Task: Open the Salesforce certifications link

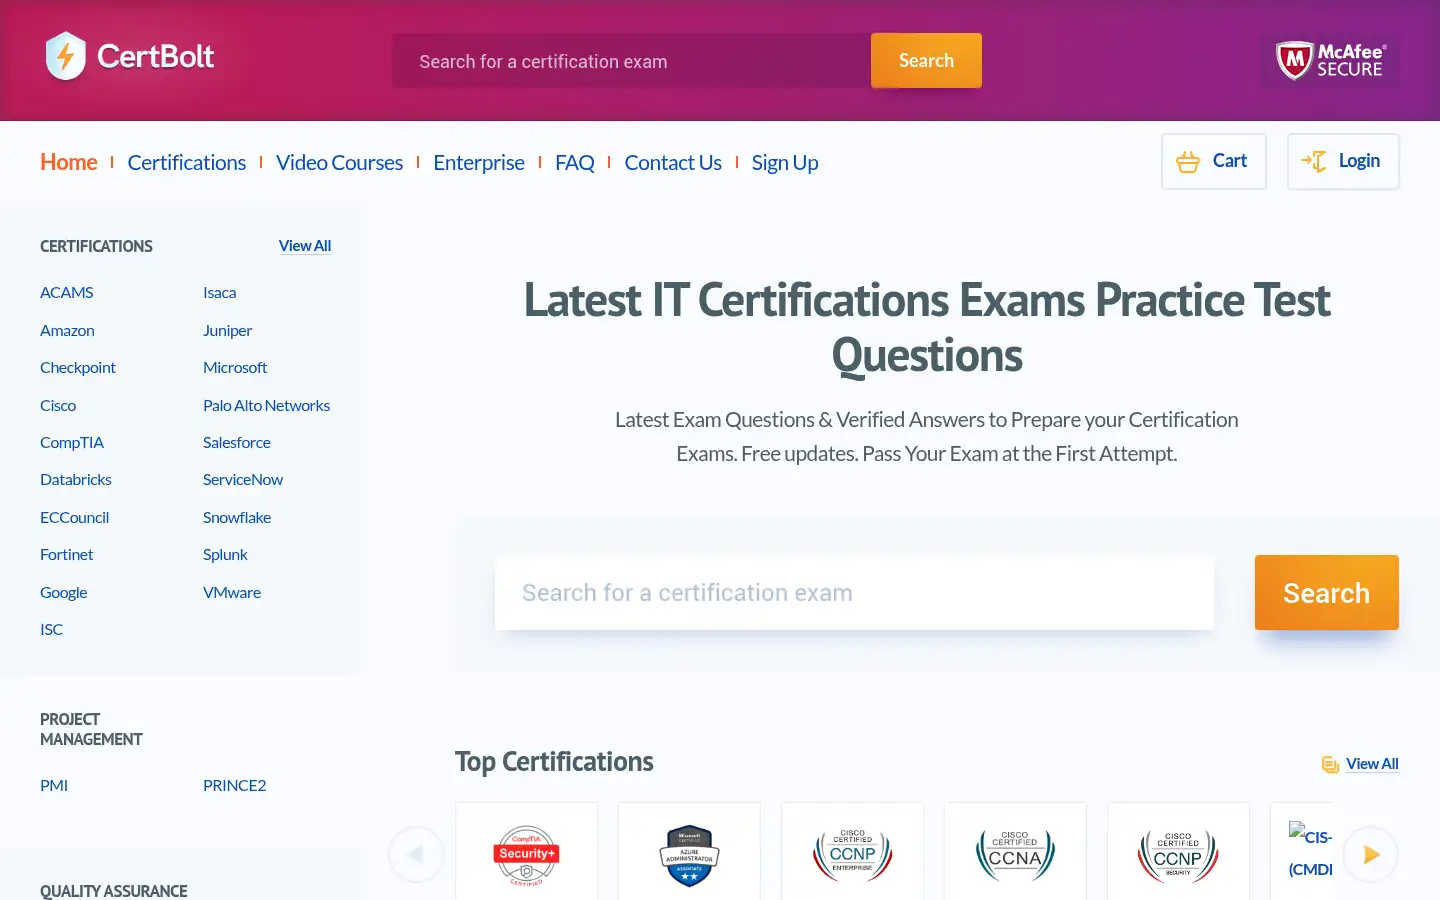Action: (237, 442)
